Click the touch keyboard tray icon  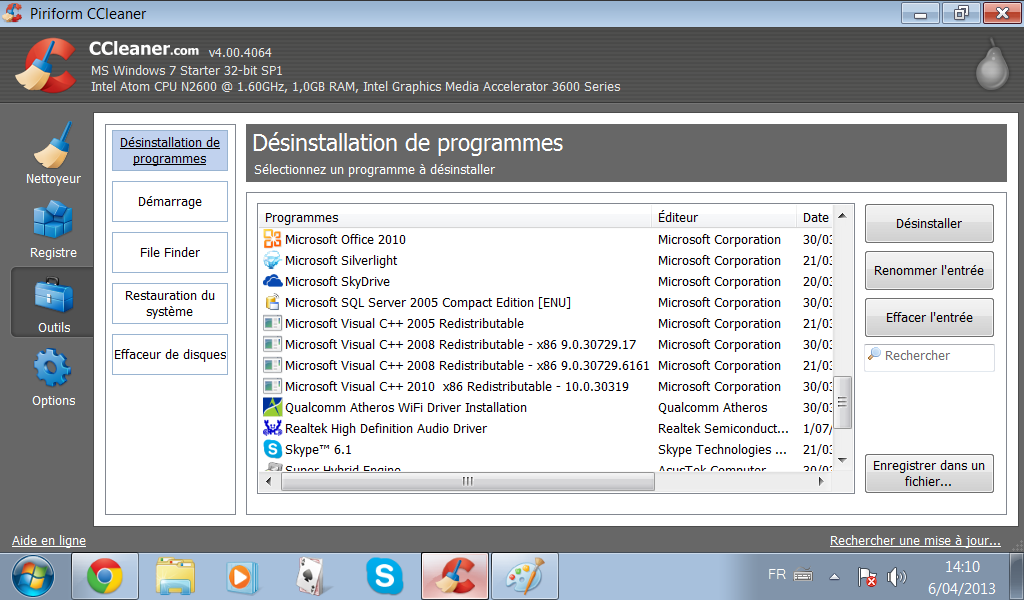803,576
